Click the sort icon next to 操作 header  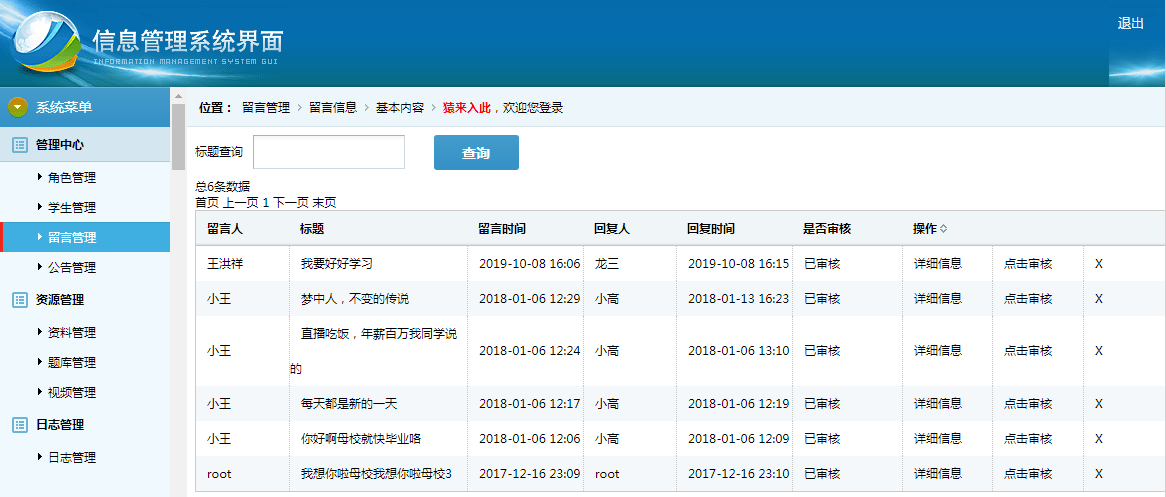pos(943,229)
